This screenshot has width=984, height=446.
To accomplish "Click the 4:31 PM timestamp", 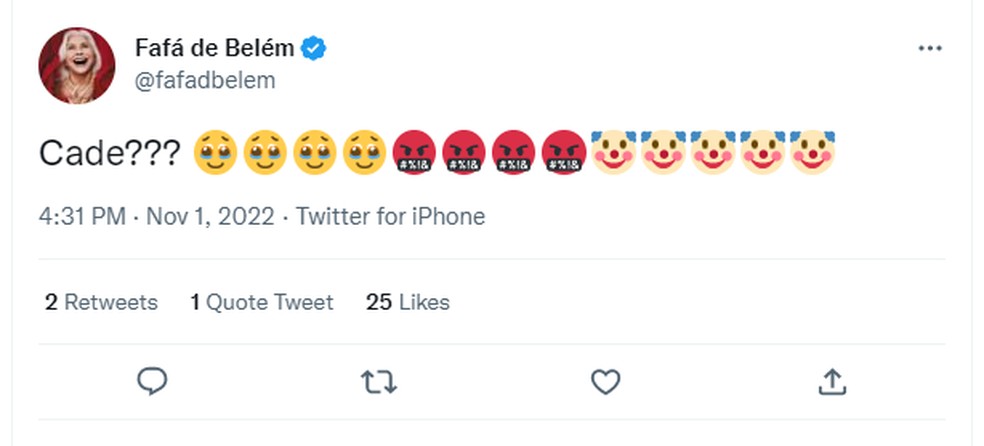I will (x=81, y=216).
